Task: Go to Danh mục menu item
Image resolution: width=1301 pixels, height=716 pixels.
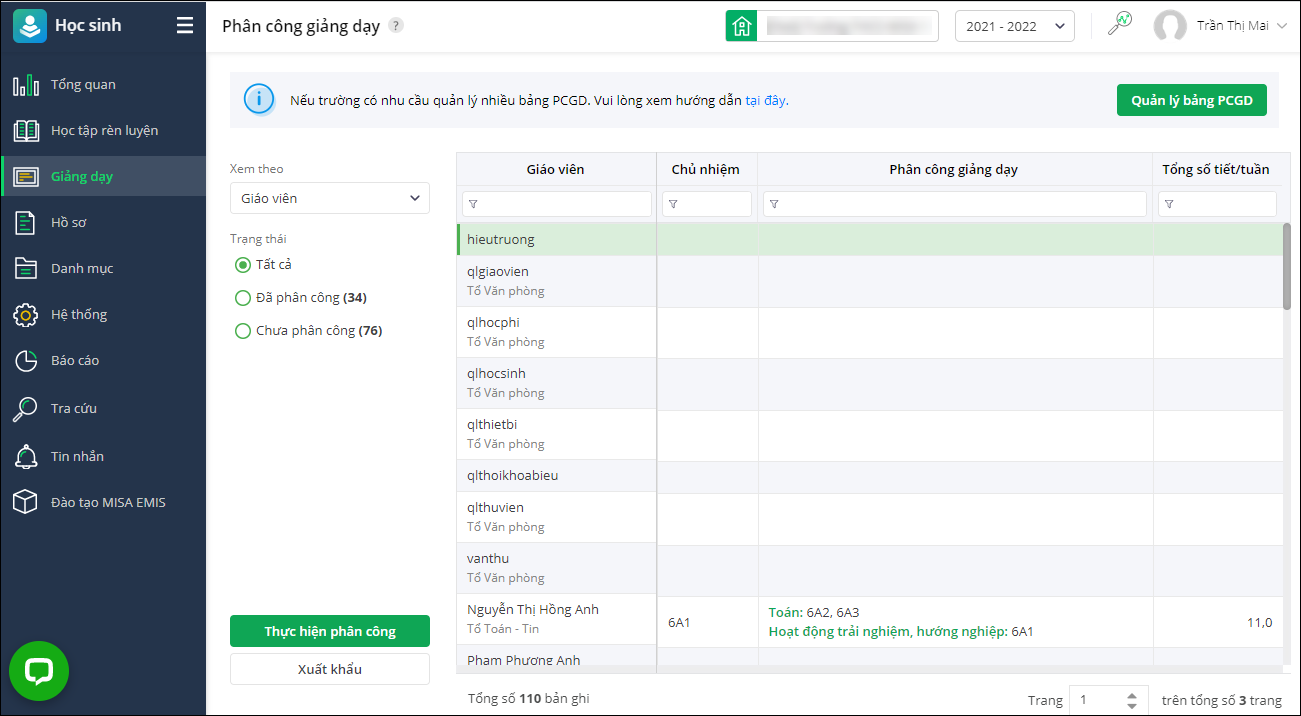Action: point(82,268)
